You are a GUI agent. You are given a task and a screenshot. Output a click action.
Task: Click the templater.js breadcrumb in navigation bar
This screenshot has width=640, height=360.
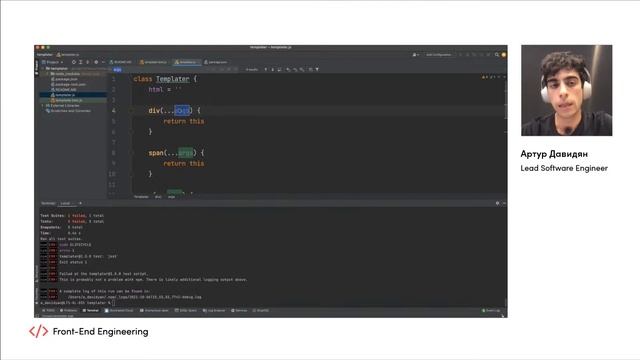pos(68,54)
